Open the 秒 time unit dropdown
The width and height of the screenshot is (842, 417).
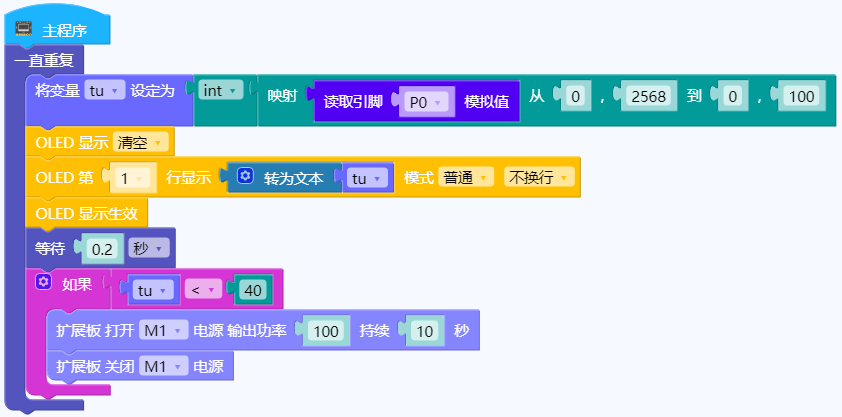147,248
